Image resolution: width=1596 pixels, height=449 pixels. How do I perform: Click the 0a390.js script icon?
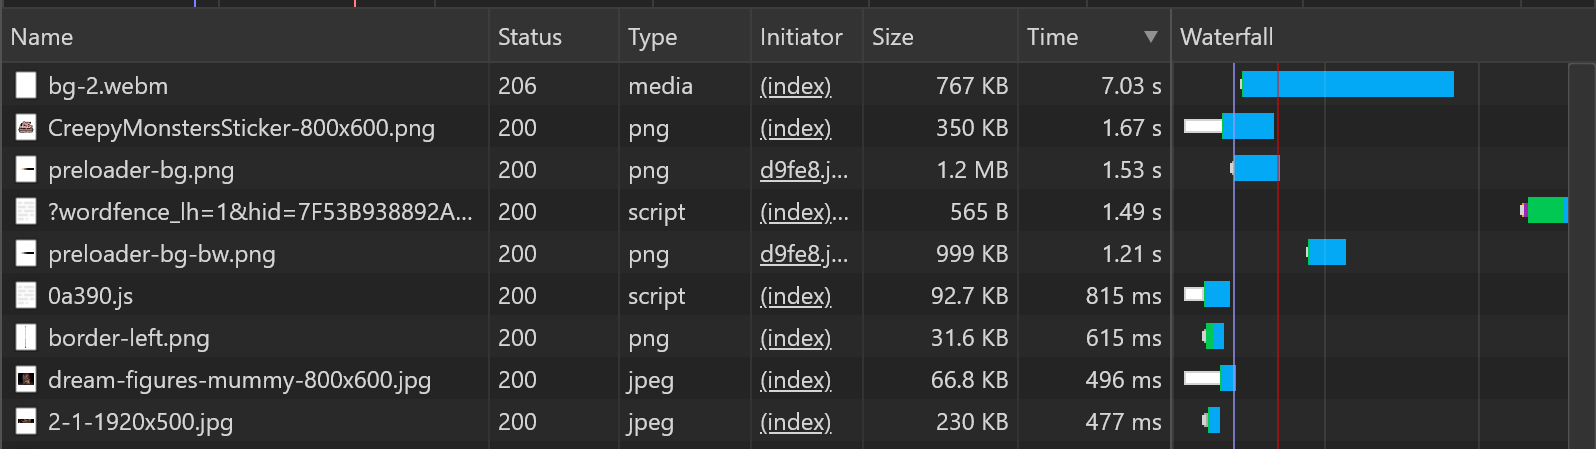(x=26, y=296)
